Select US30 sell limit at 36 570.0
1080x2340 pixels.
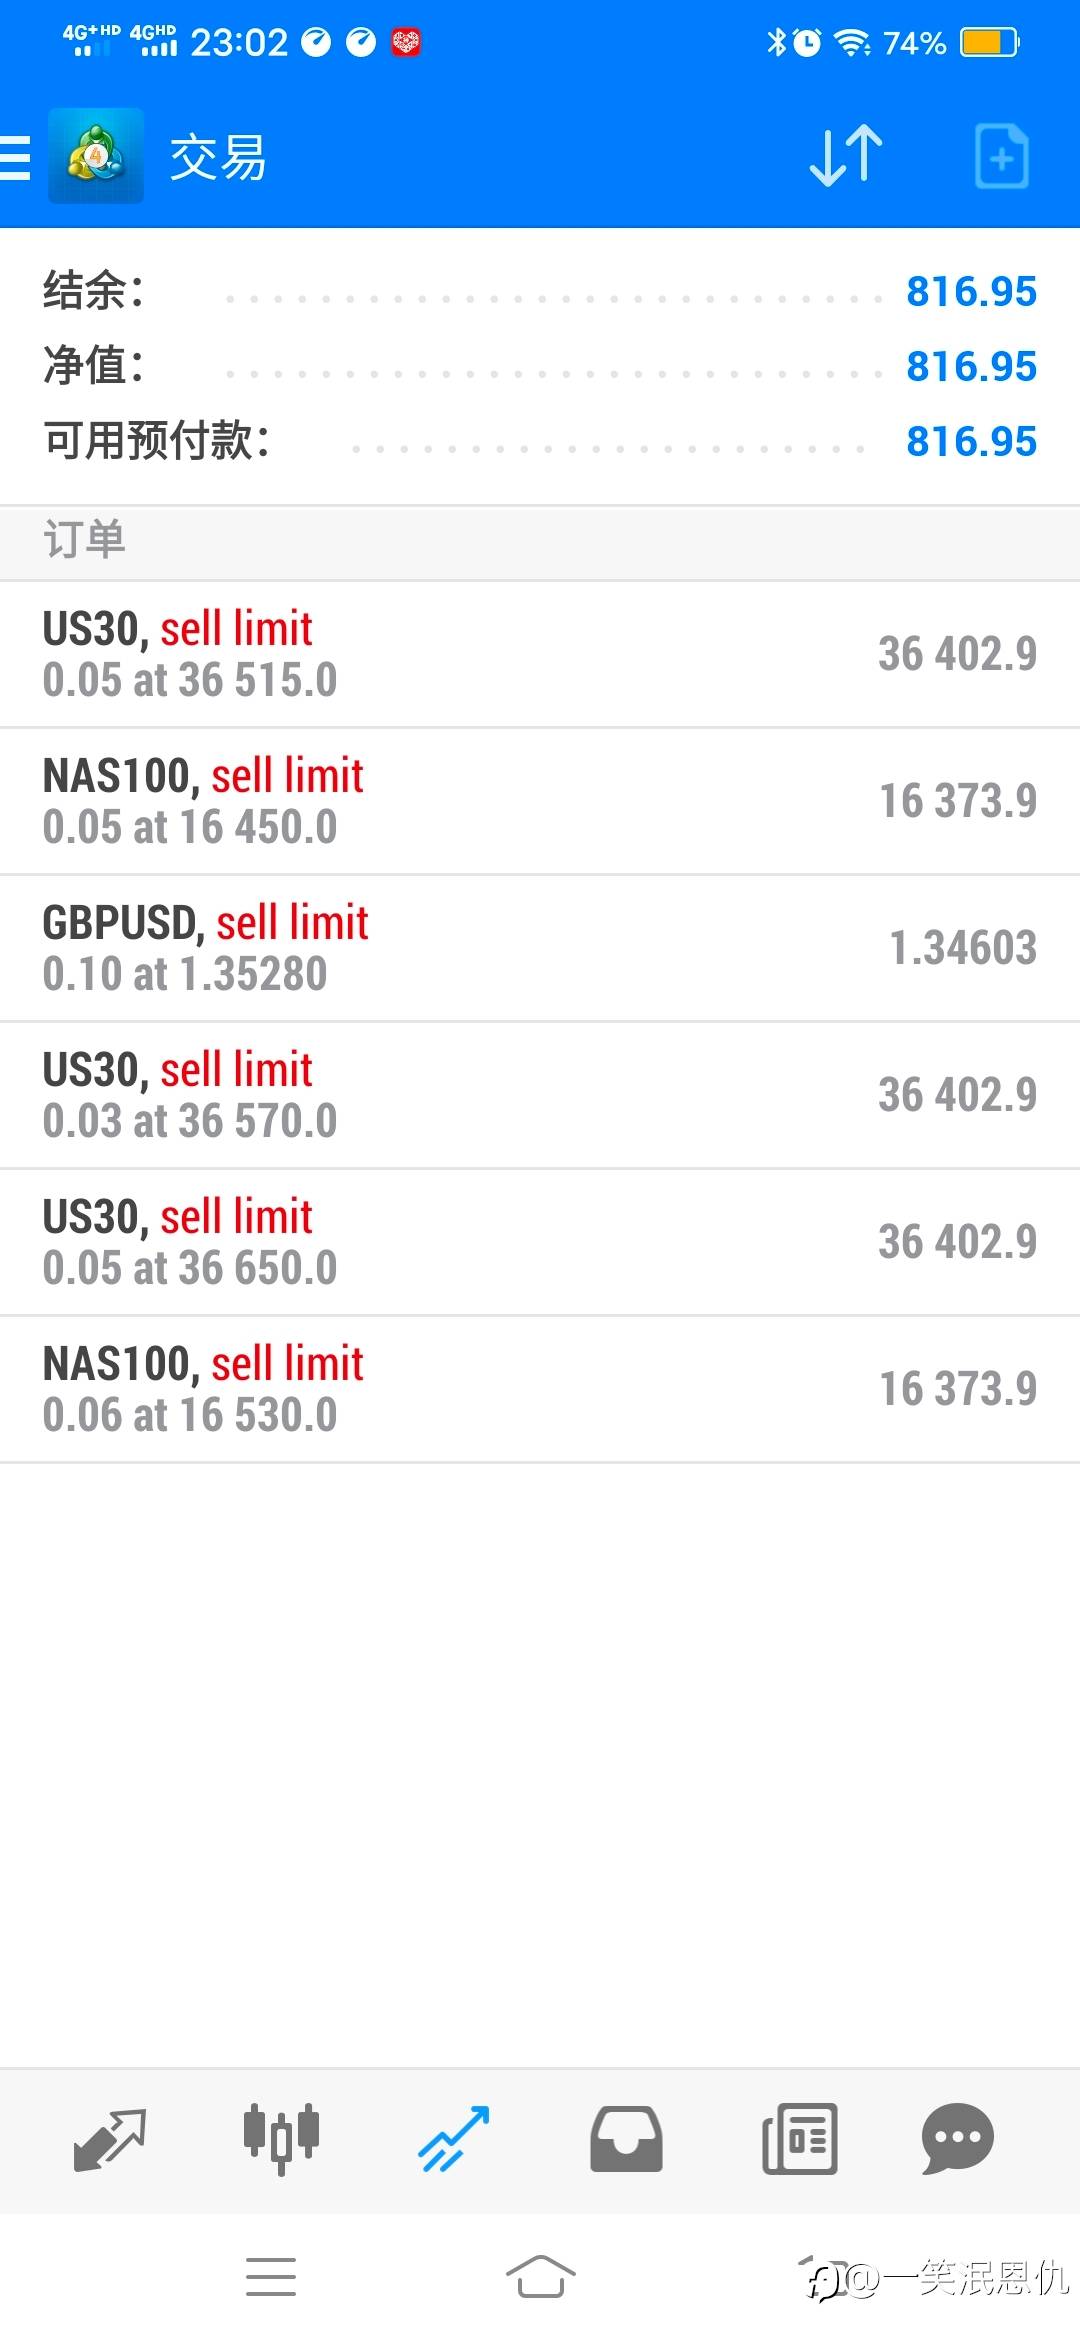pyautogui.click(x=540, y=1095)
